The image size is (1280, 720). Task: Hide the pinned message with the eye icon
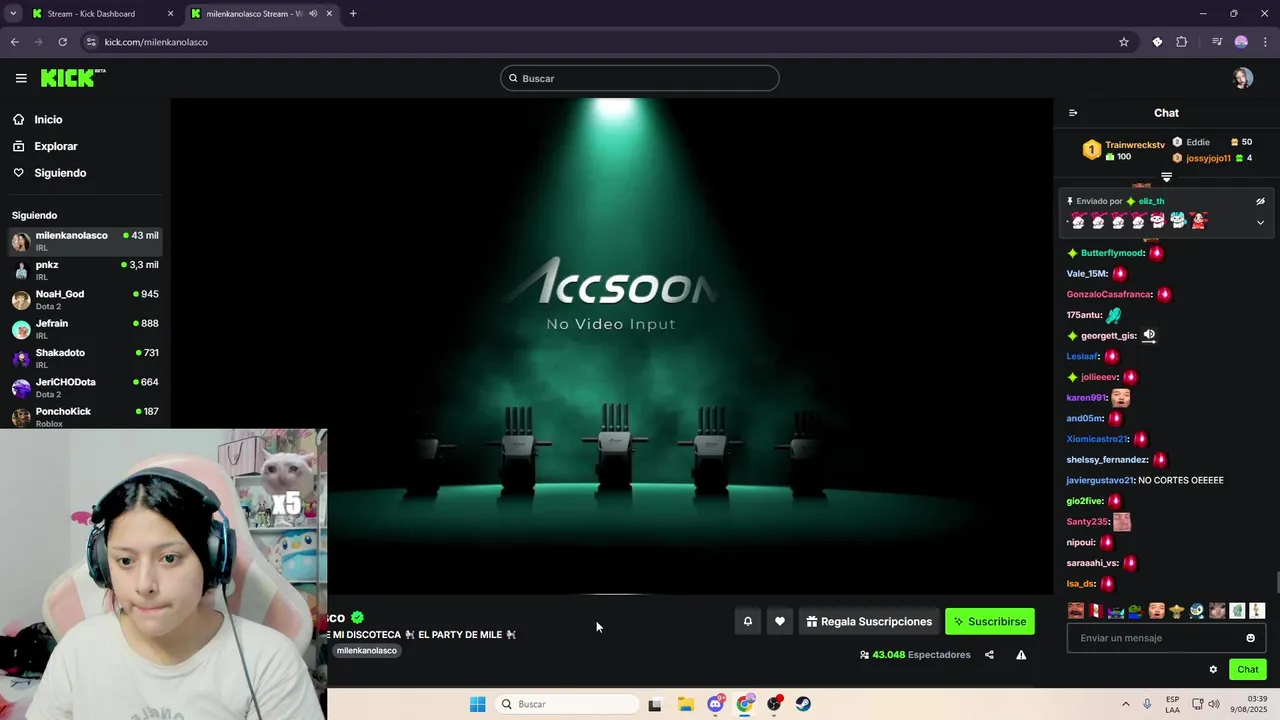1260,201
